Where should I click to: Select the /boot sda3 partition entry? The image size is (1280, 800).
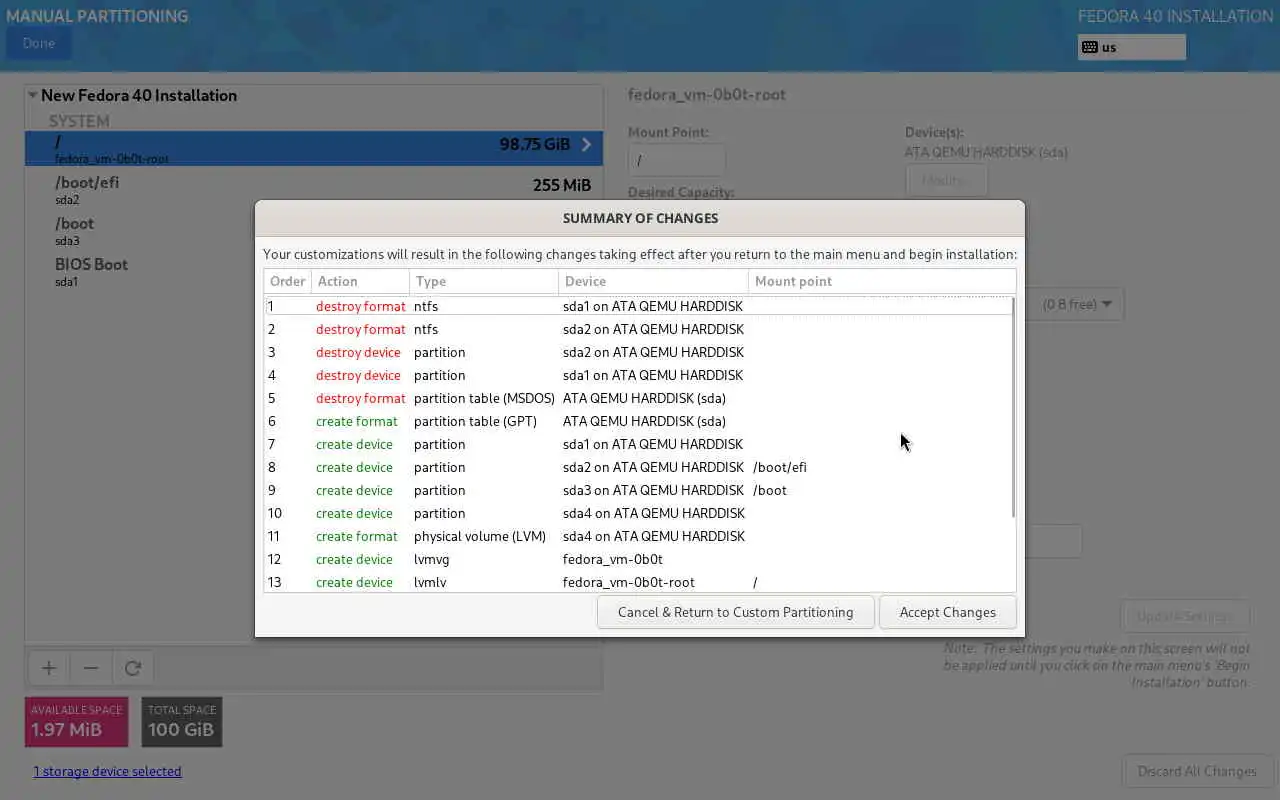click(314, 231)
